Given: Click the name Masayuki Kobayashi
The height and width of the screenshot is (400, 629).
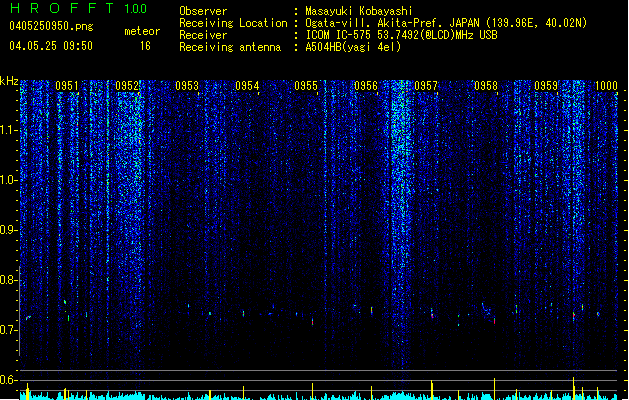Looking at the screenshot, I should tap(359, 11).
